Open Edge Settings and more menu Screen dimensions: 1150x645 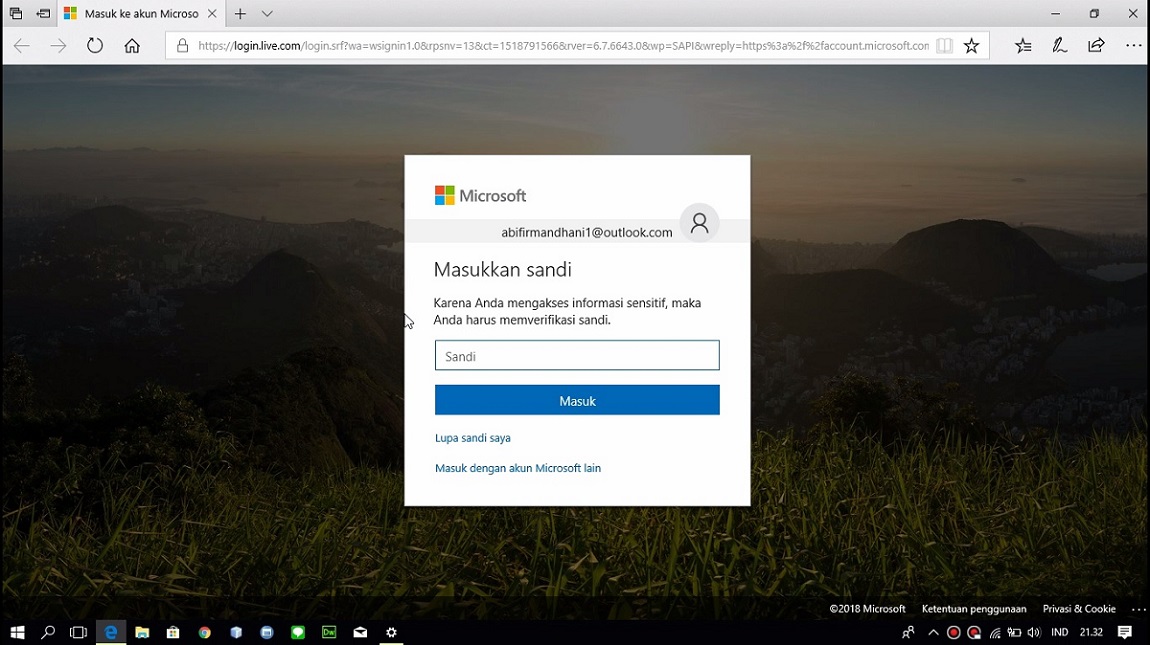tap(1133, 46)
